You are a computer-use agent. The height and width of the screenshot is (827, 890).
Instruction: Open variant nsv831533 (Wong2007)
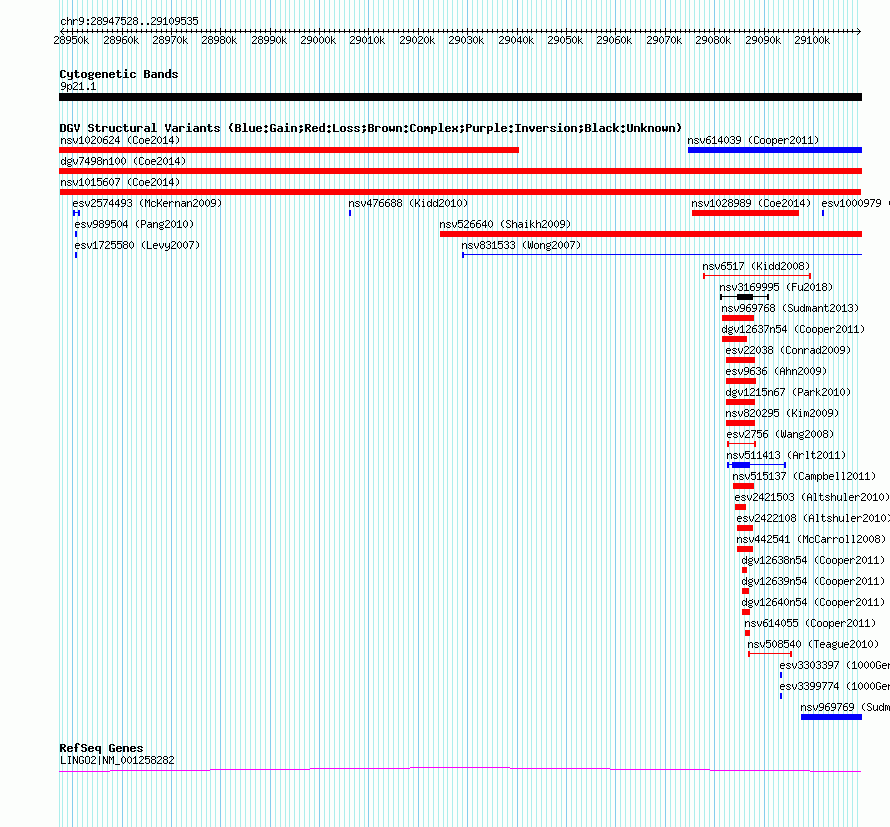pos(521,245)
